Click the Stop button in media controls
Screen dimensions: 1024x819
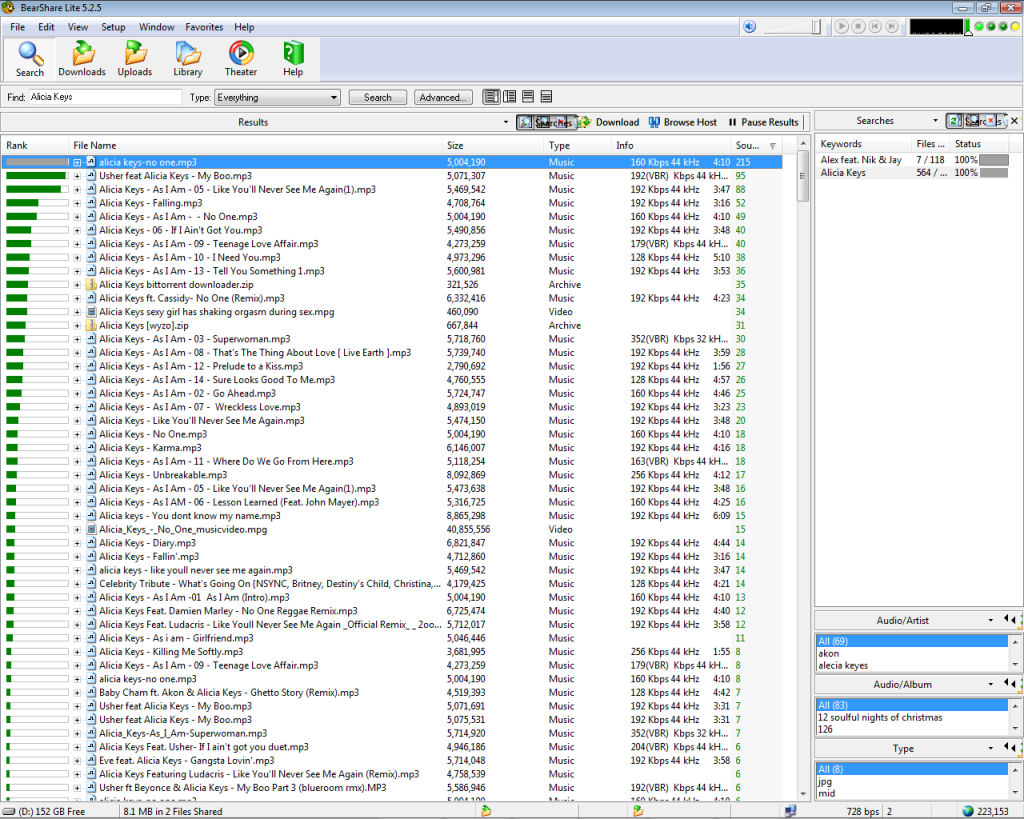tap(859, 27)
